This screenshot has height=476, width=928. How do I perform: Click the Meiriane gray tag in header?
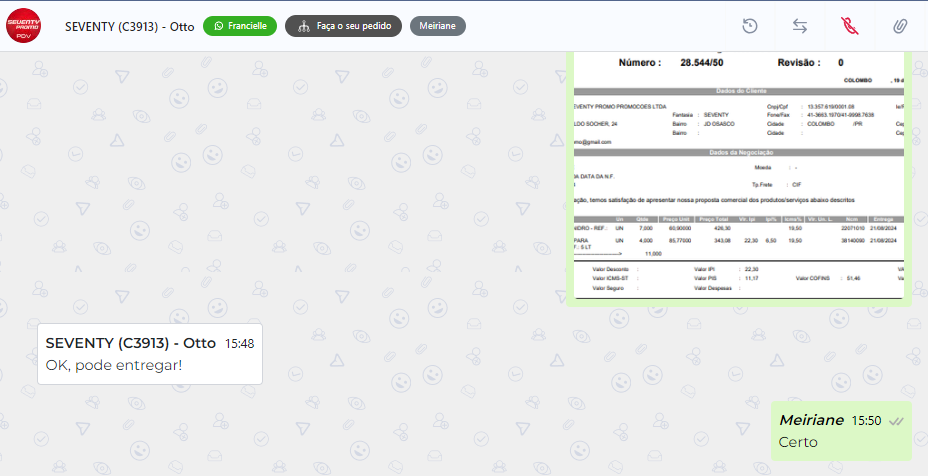point(437,26)
